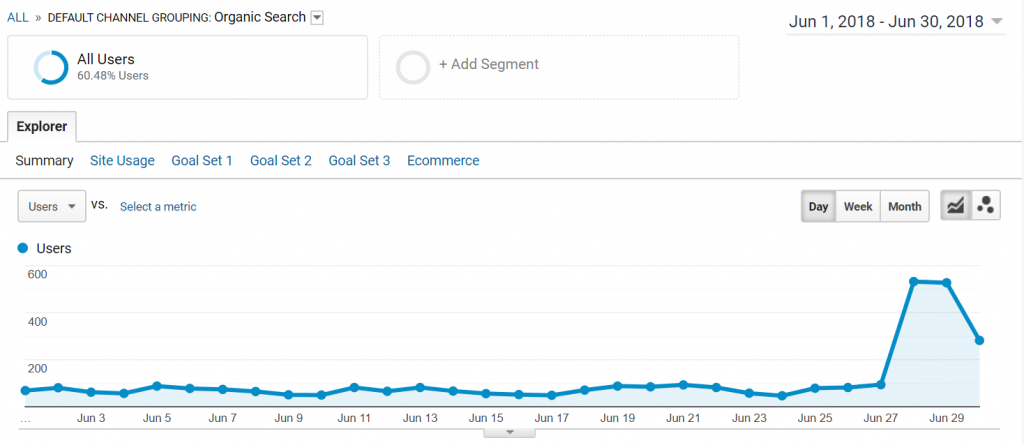The image size is (1024, 445).
Task: Set graph interval to Month
Action: (x=904, y=206)
